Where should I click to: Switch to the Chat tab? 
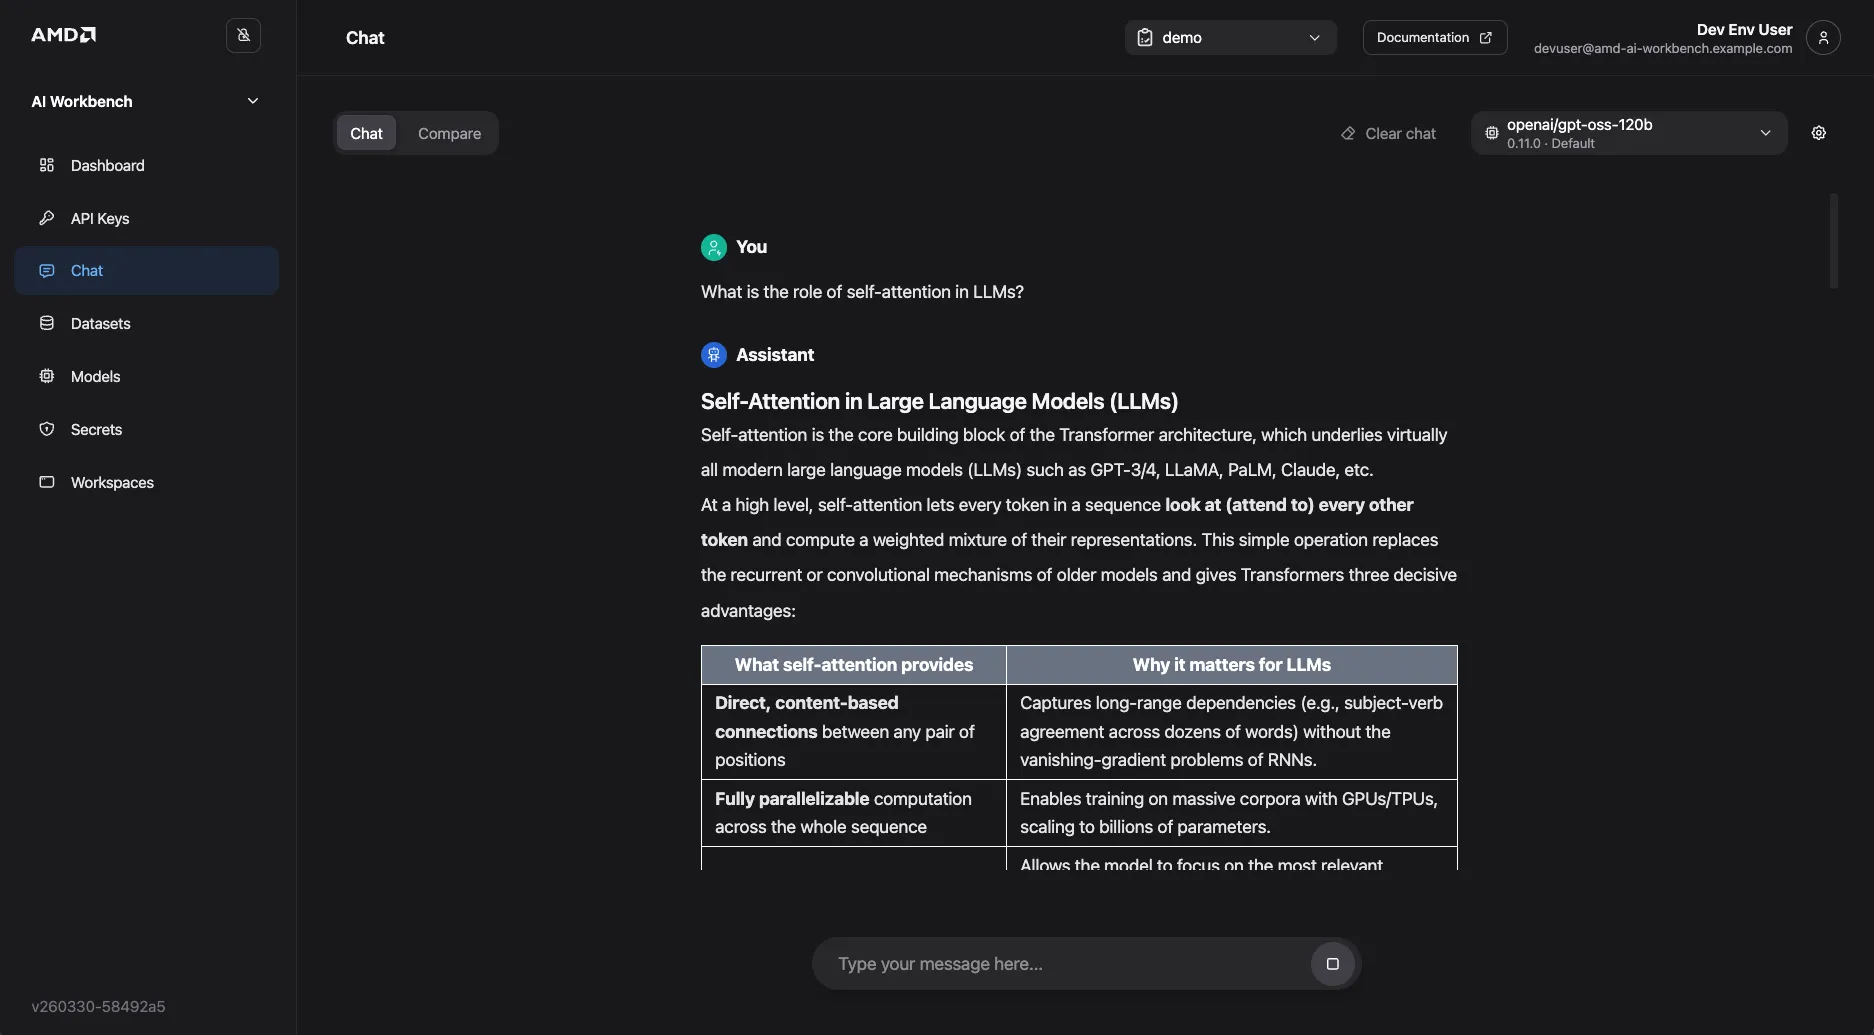pos(366,133)
